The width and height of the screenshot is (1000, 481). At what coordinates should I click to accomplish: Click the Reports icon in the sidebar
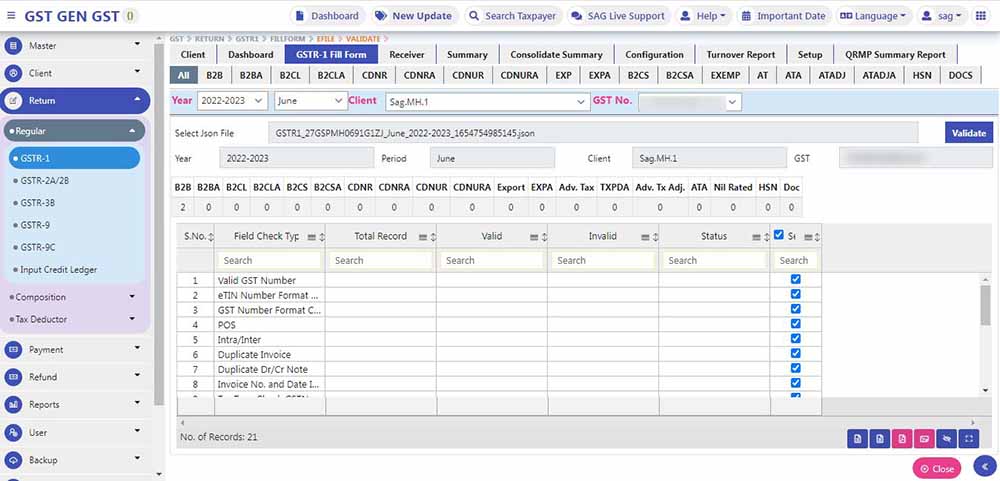coord(14,405)
